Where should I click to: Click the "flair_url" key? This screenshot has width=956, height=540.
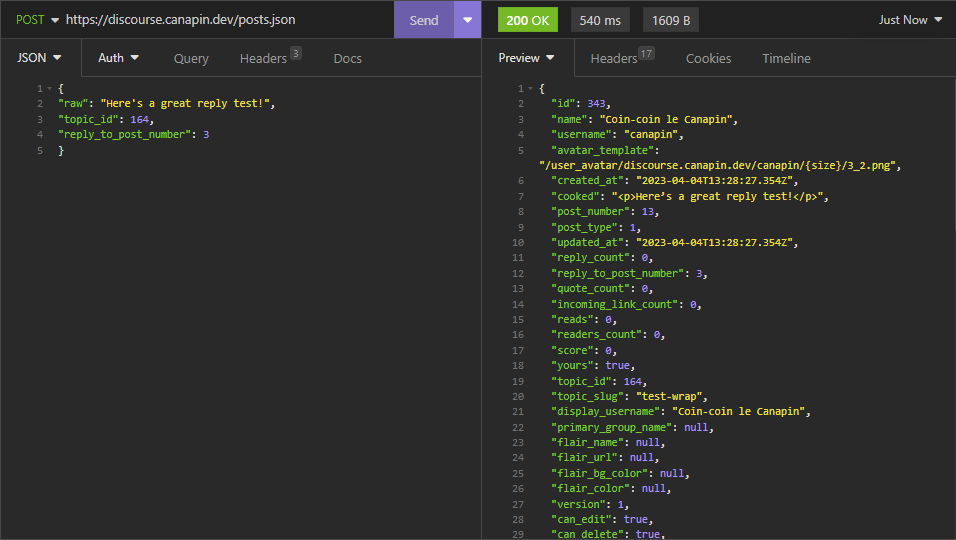point(584,458)
